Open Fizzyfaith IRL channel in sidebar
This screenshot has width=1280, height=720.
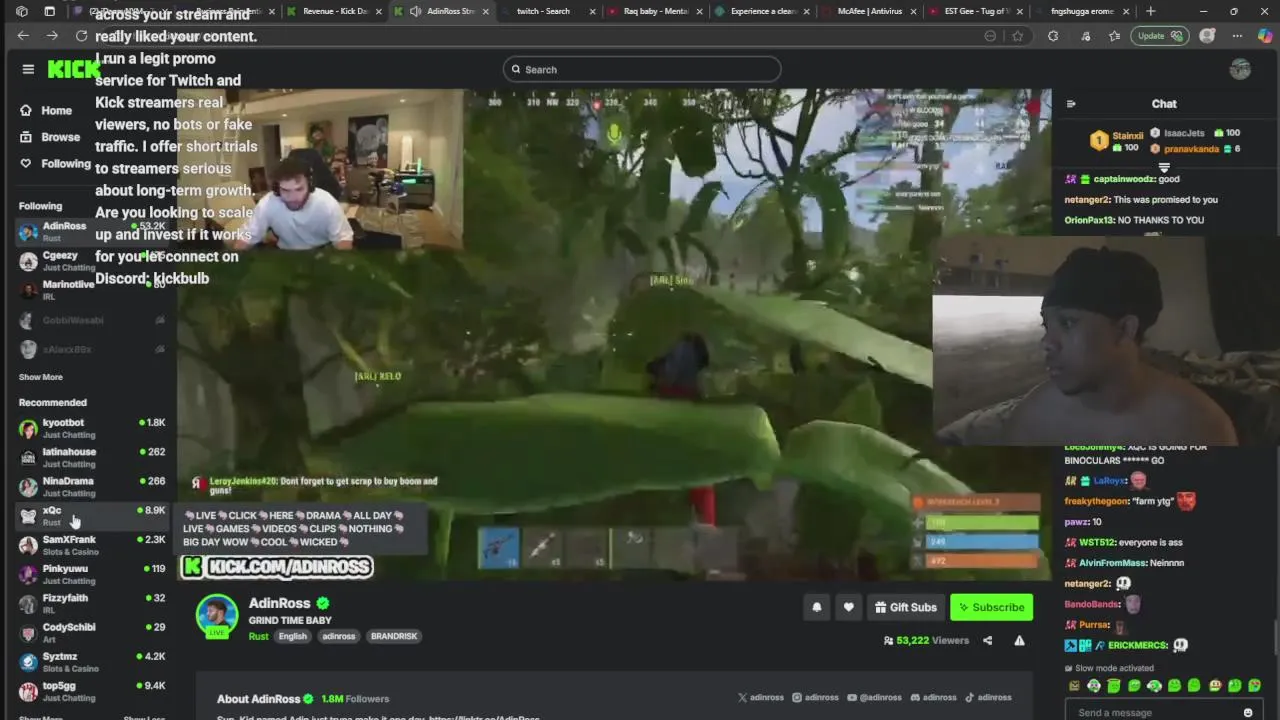pyautogui.click(x=92, y=603)
